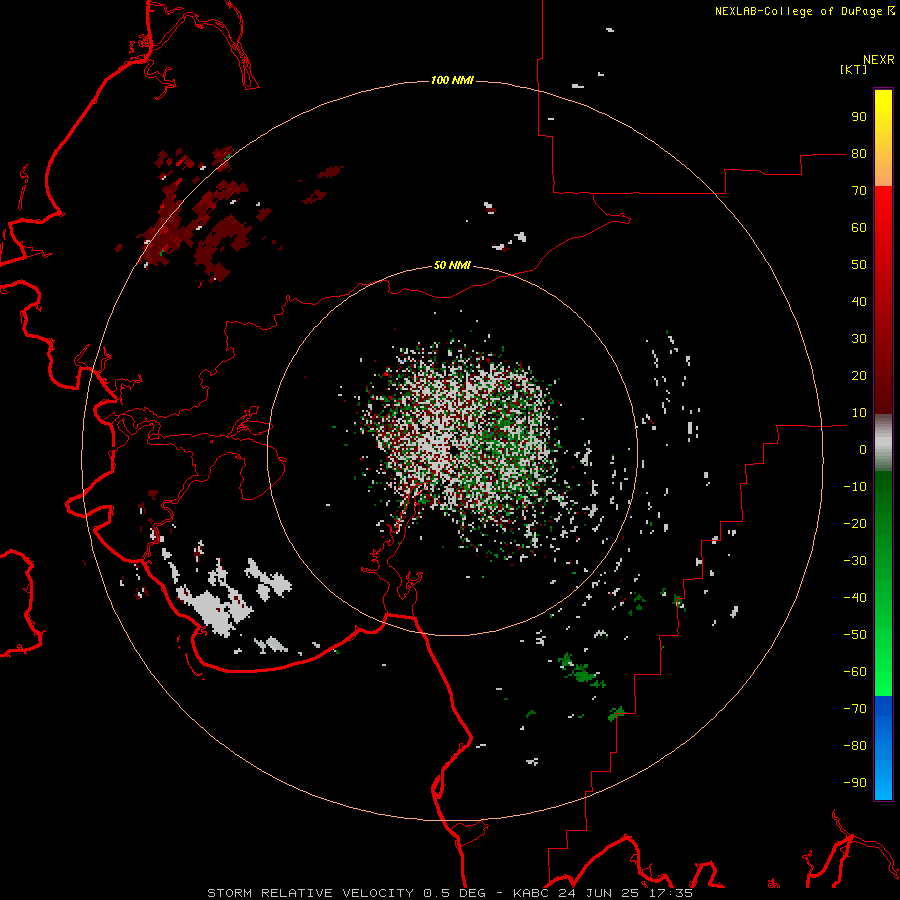Click the 90 knot value on the color scale

point(859,117)
